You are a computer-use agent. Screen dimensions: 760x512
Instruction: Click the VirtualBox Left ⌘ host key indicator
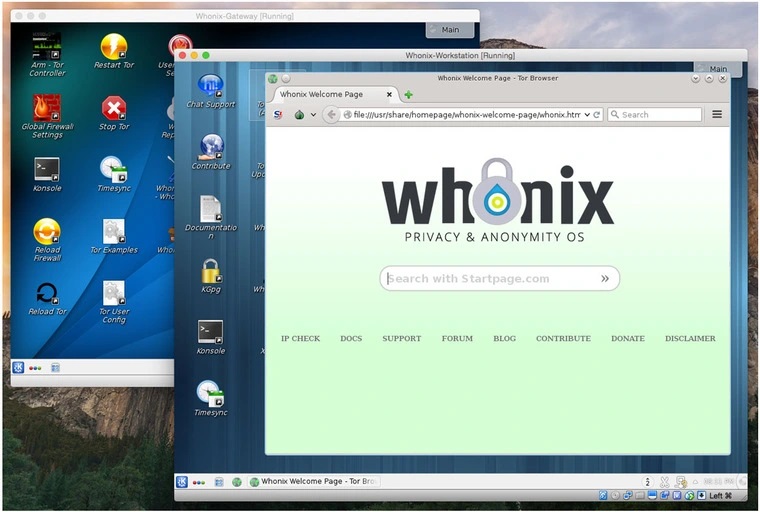click(x=720, y=496)
